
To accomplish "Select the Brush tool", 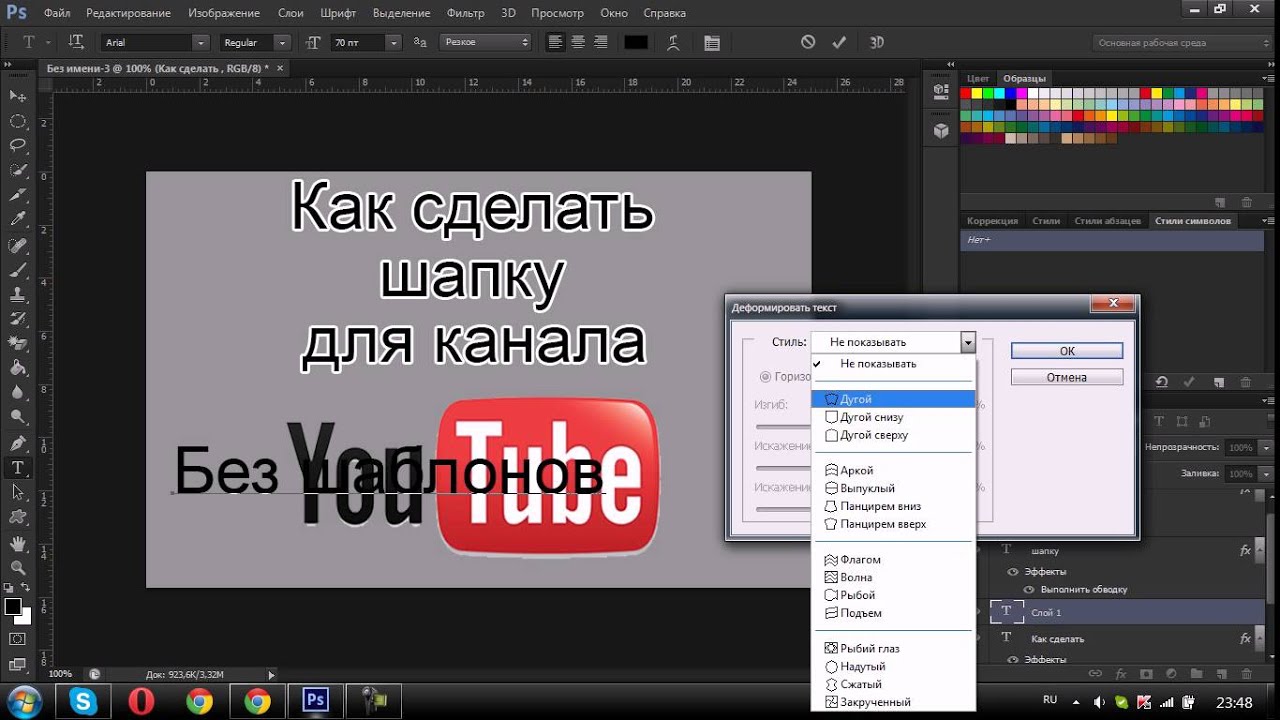I will point(18,269).
